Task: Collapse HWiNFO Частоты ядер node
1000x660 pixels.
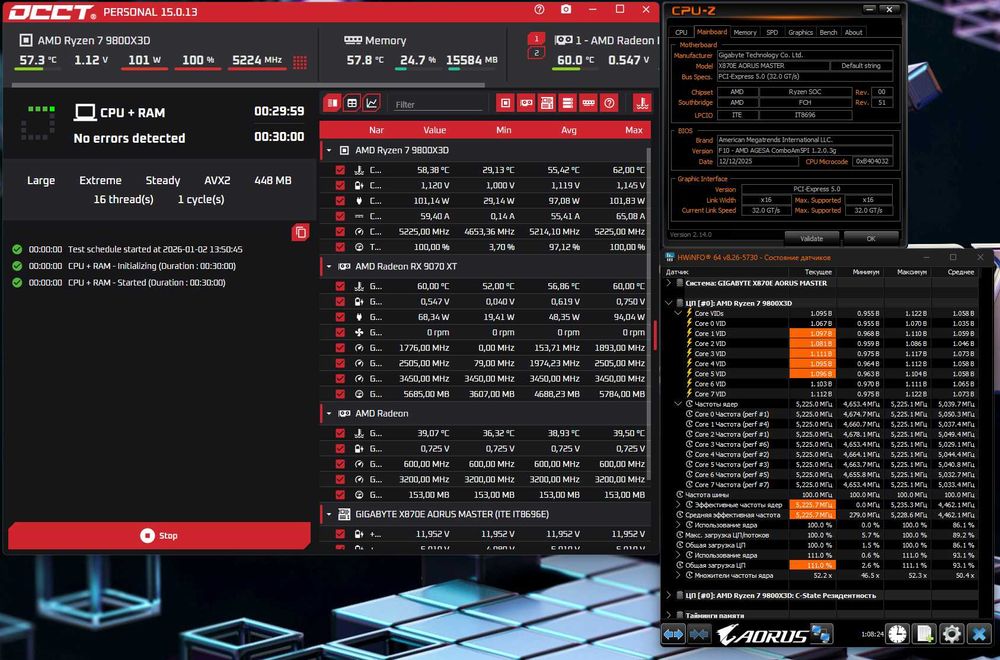Action: [678, 404]
